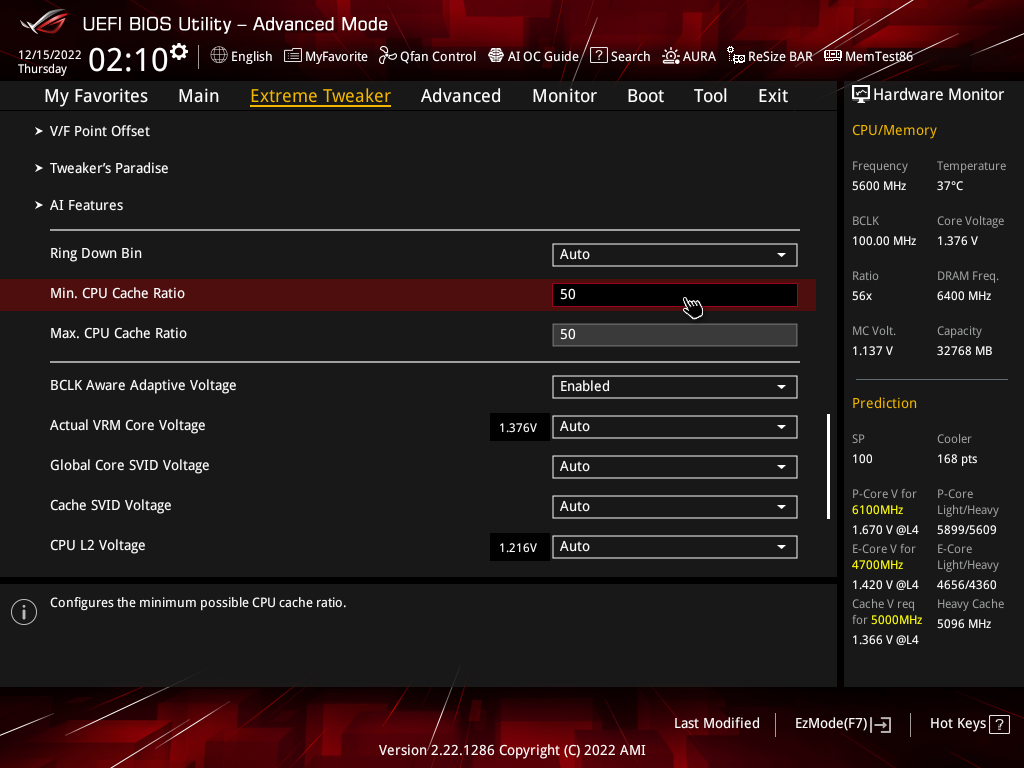Click the CPU/Memory section heading

[x=894, y=131]
